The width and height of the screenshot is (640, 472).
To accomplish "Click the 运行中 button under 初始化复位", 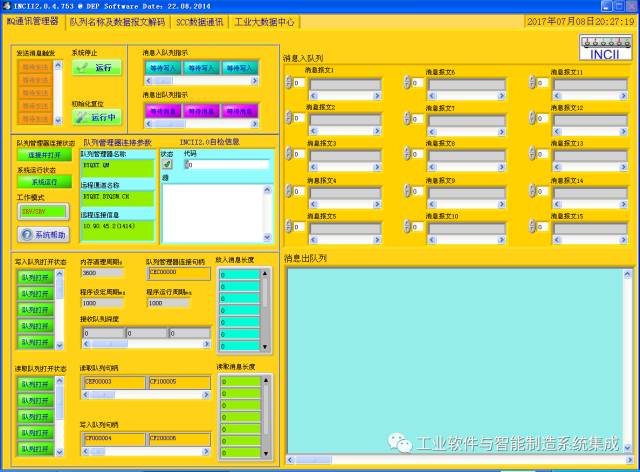I will click(97, 117).
